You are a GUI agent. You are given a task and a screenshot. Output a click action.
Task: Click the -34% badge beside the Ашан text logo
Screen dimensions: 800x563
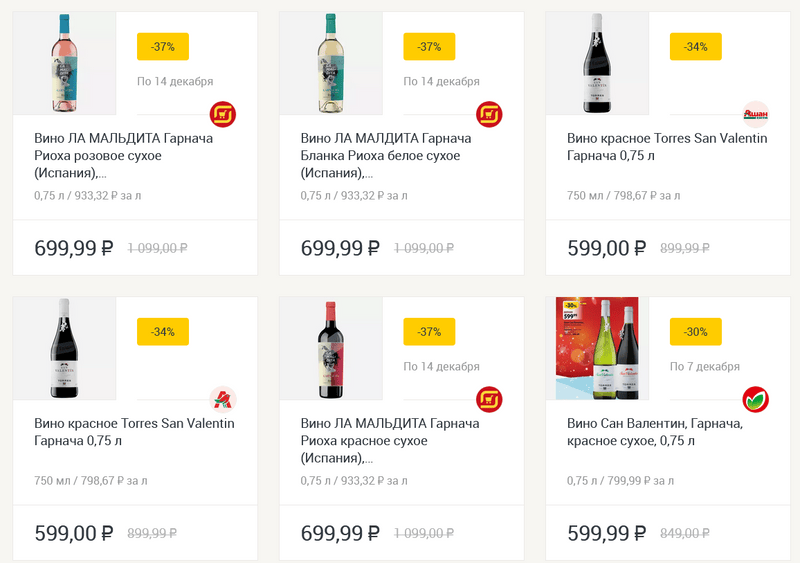(x=695, y=47)
